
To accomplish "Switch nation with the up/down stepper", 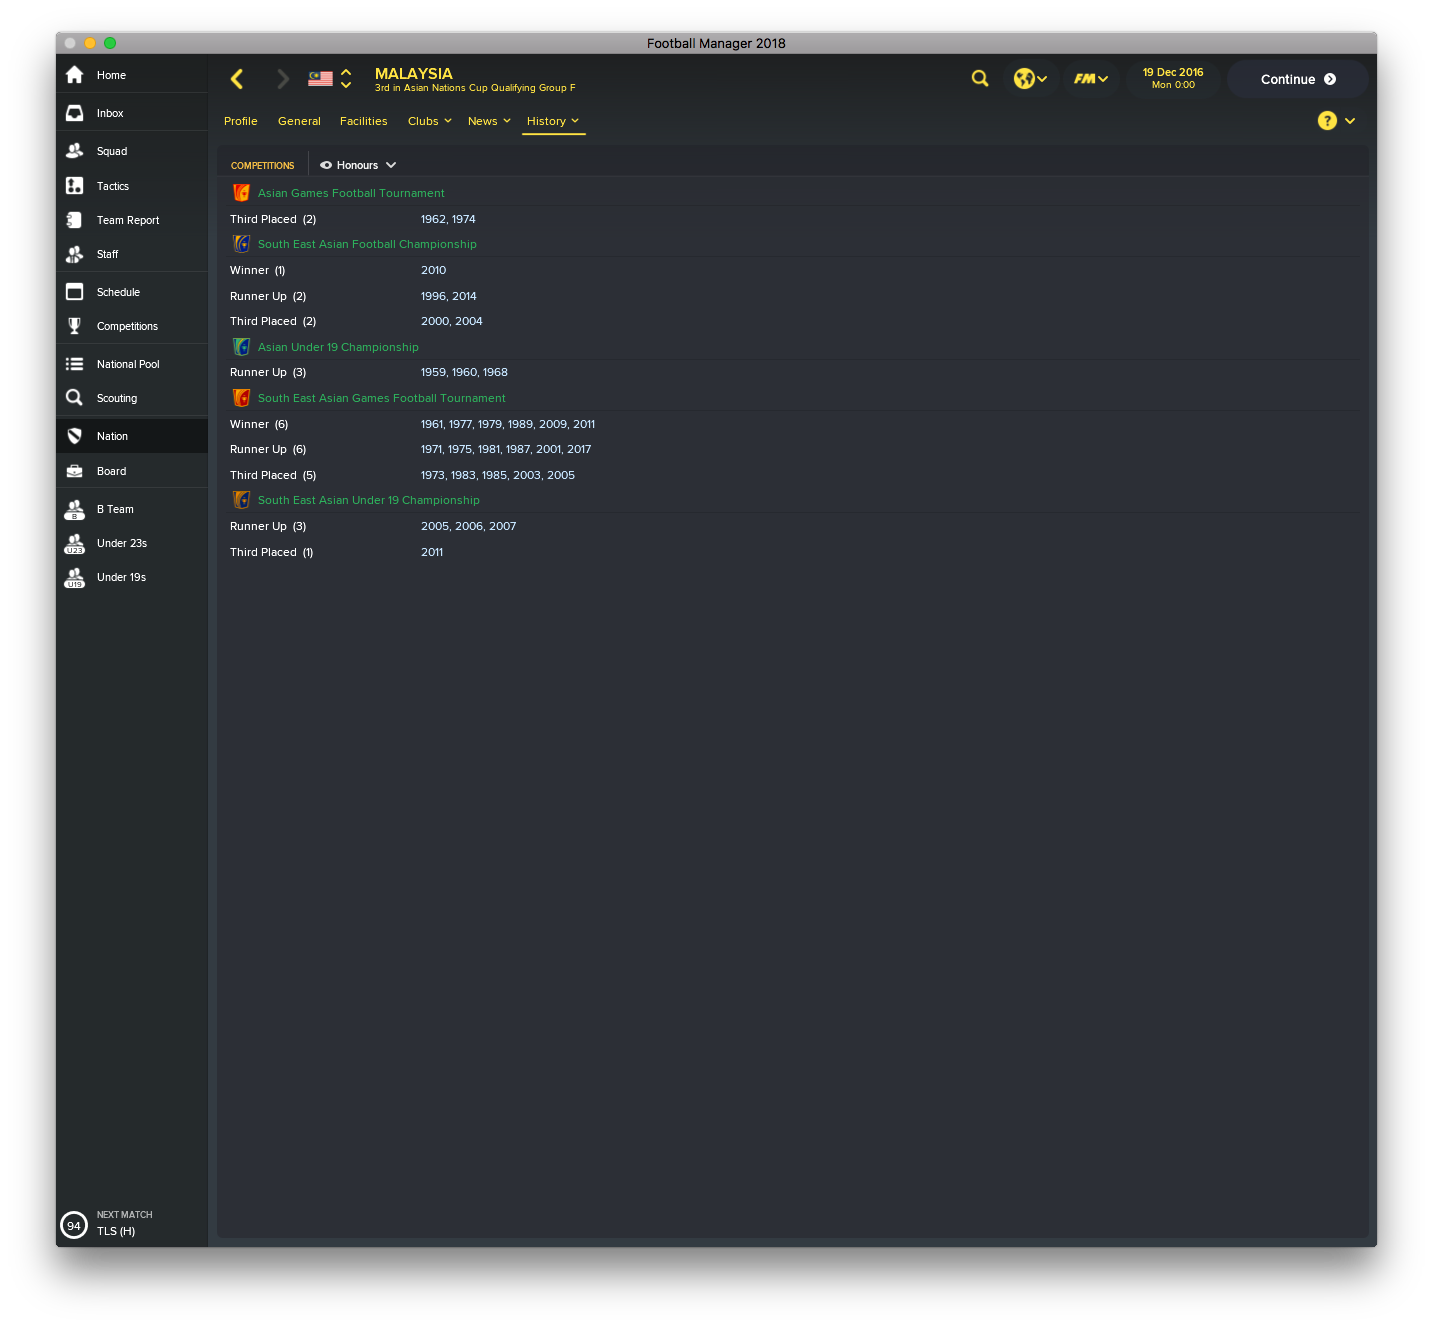I will pos(346,79).
